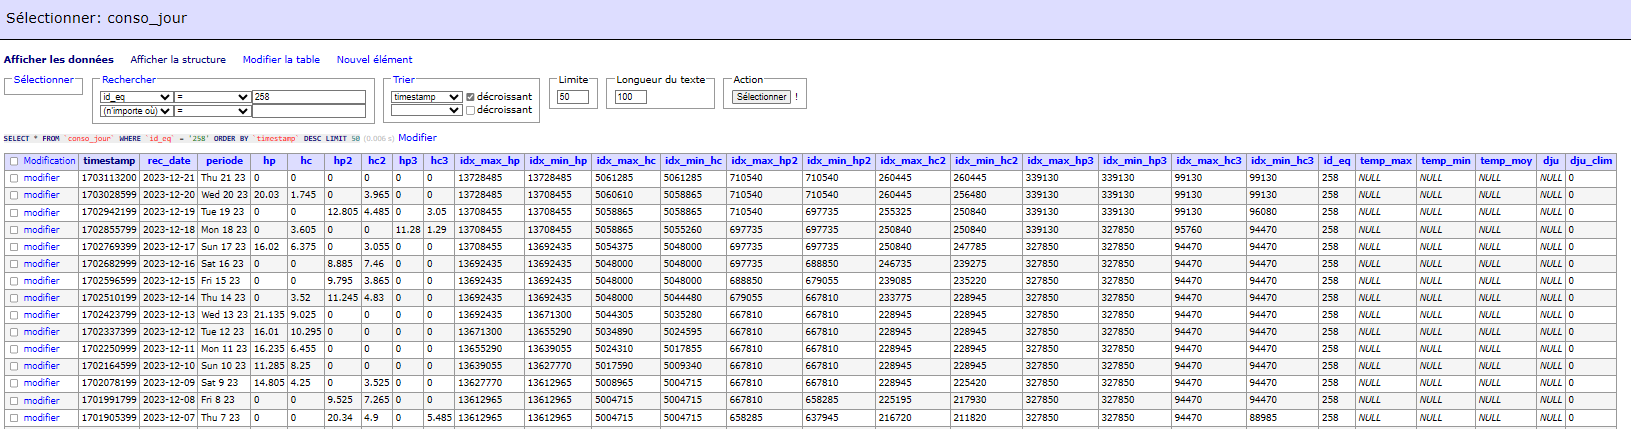The height and width of the screenshot is (429, 1642).
Task: Click the 'Longueur du texte' field showing 100
Action: point(632,97)
